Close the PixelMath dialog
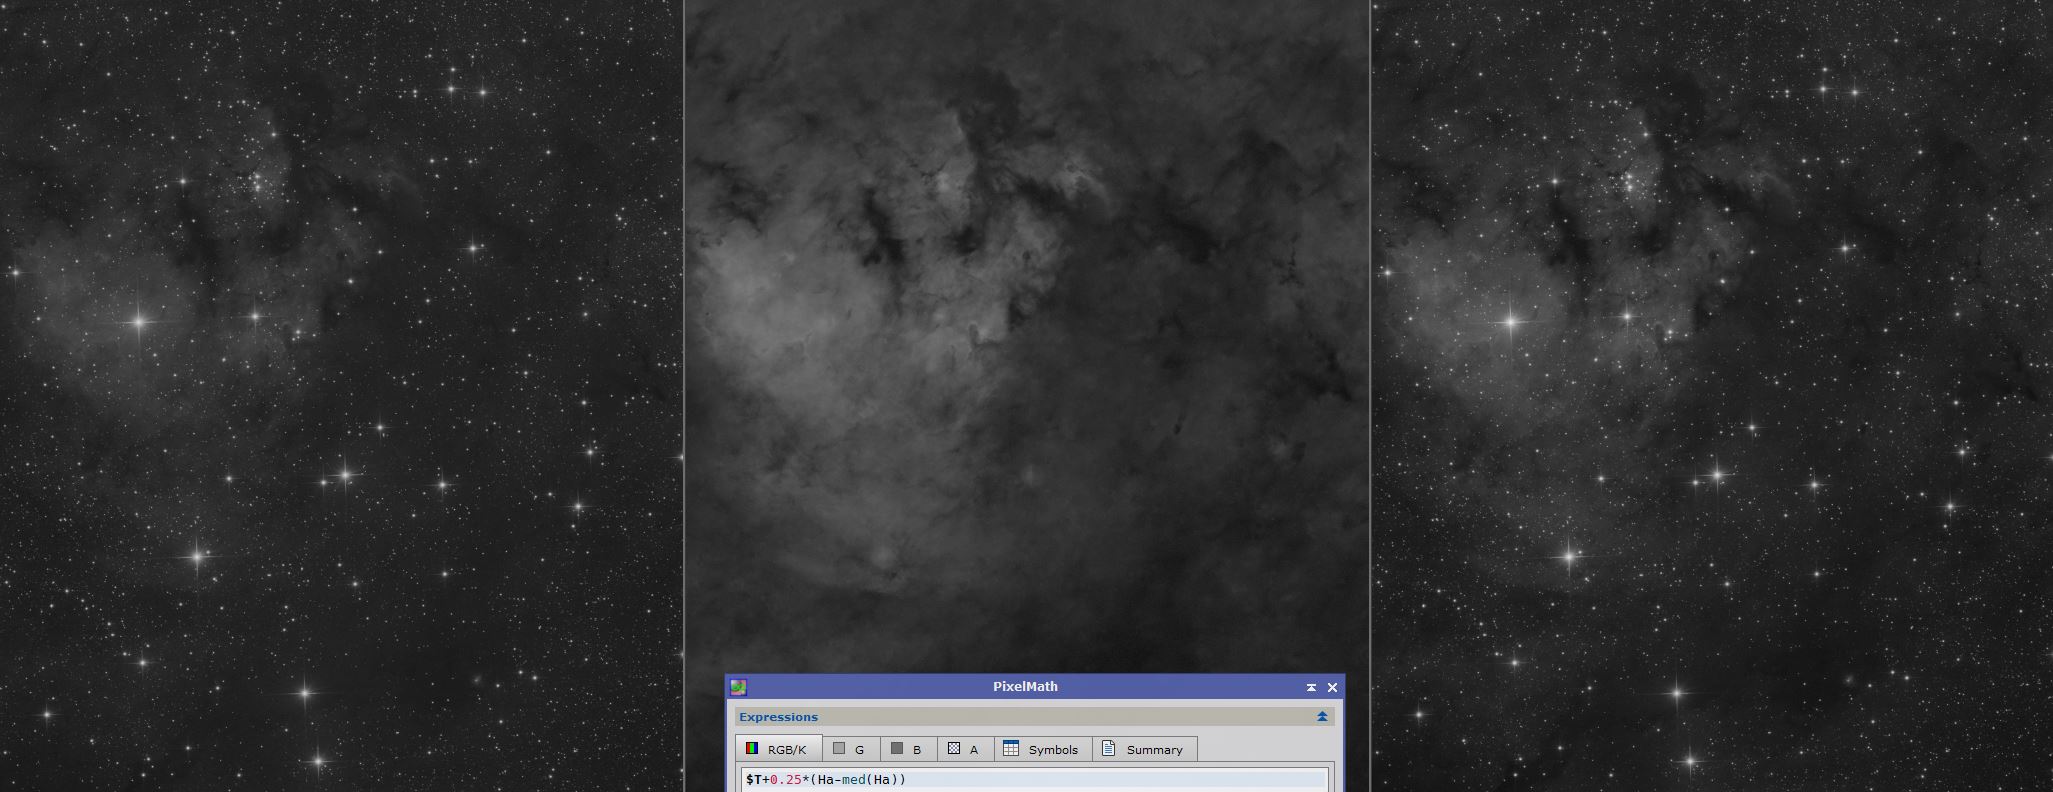The height and width of the screenshot is (792, 2053). pyautogui.click(x=1332, y=687)
